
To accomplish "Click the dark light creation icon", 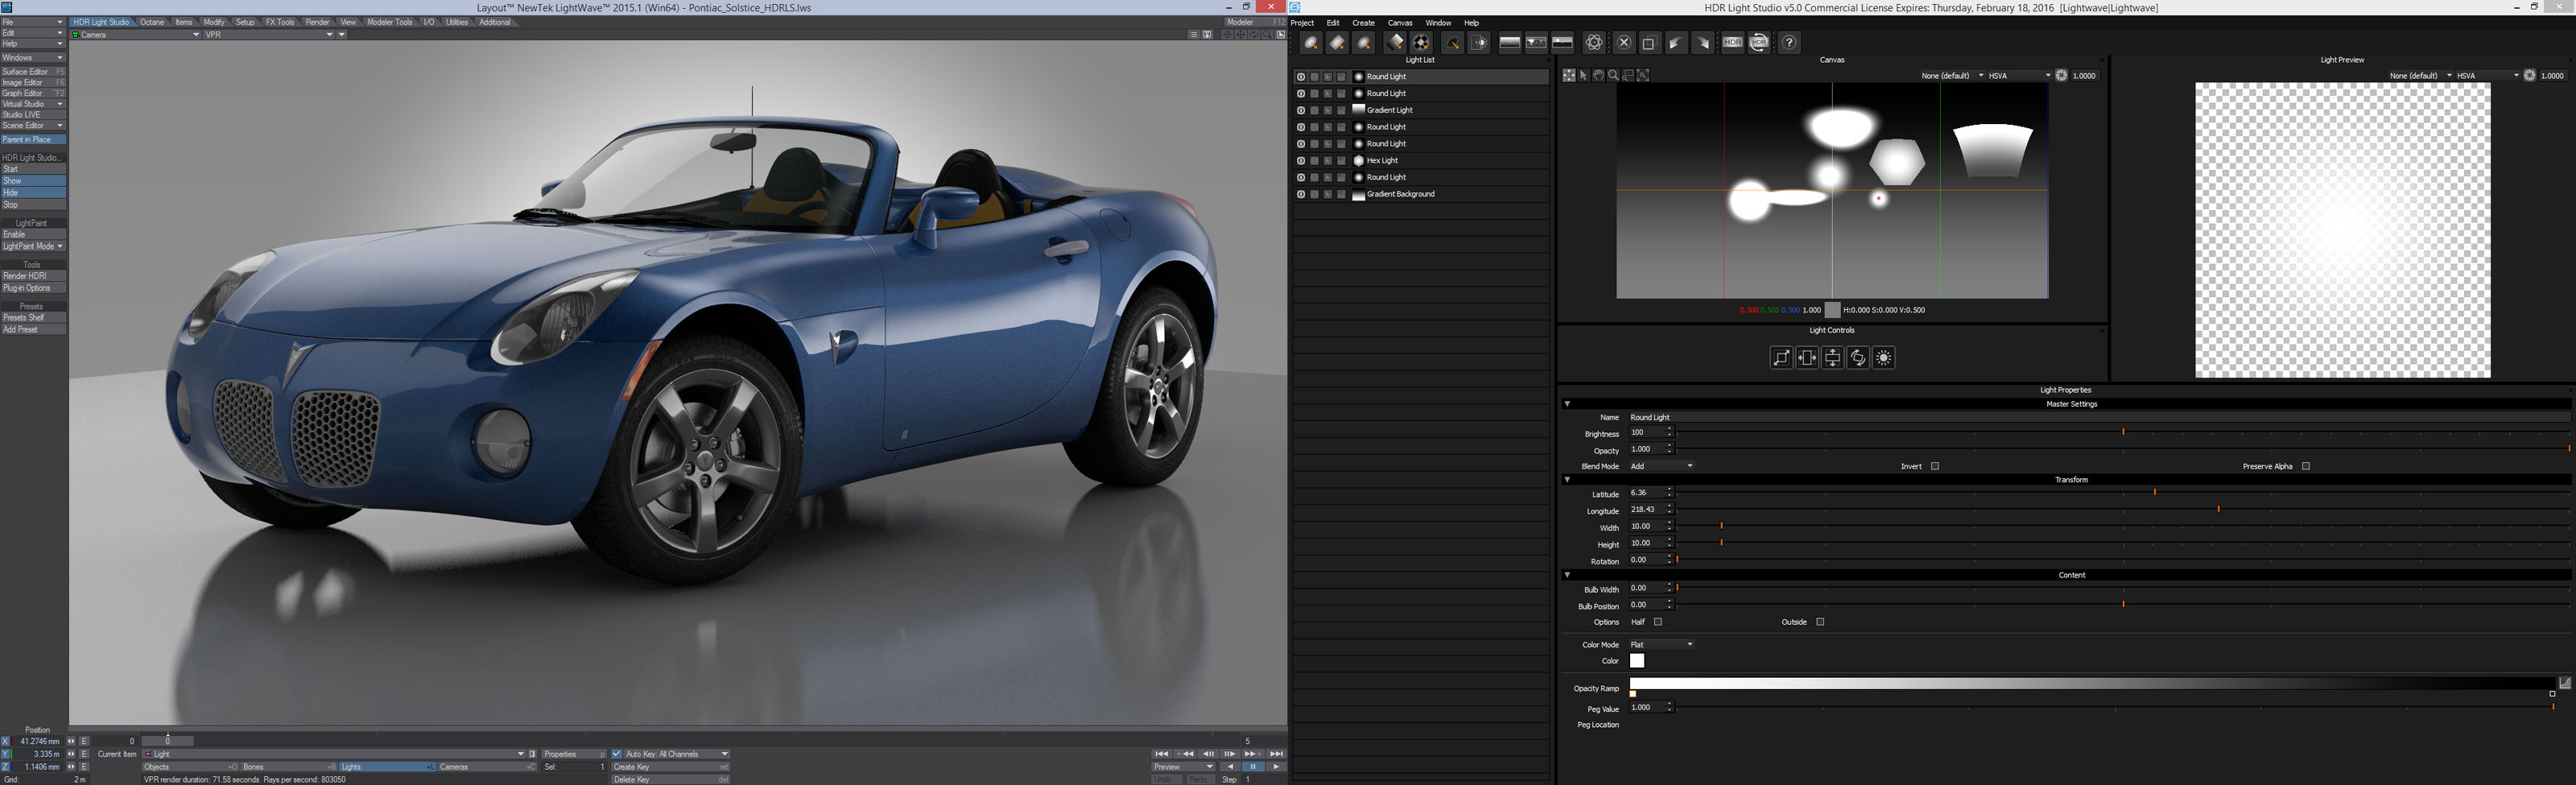I will [x=1453, y=42].
